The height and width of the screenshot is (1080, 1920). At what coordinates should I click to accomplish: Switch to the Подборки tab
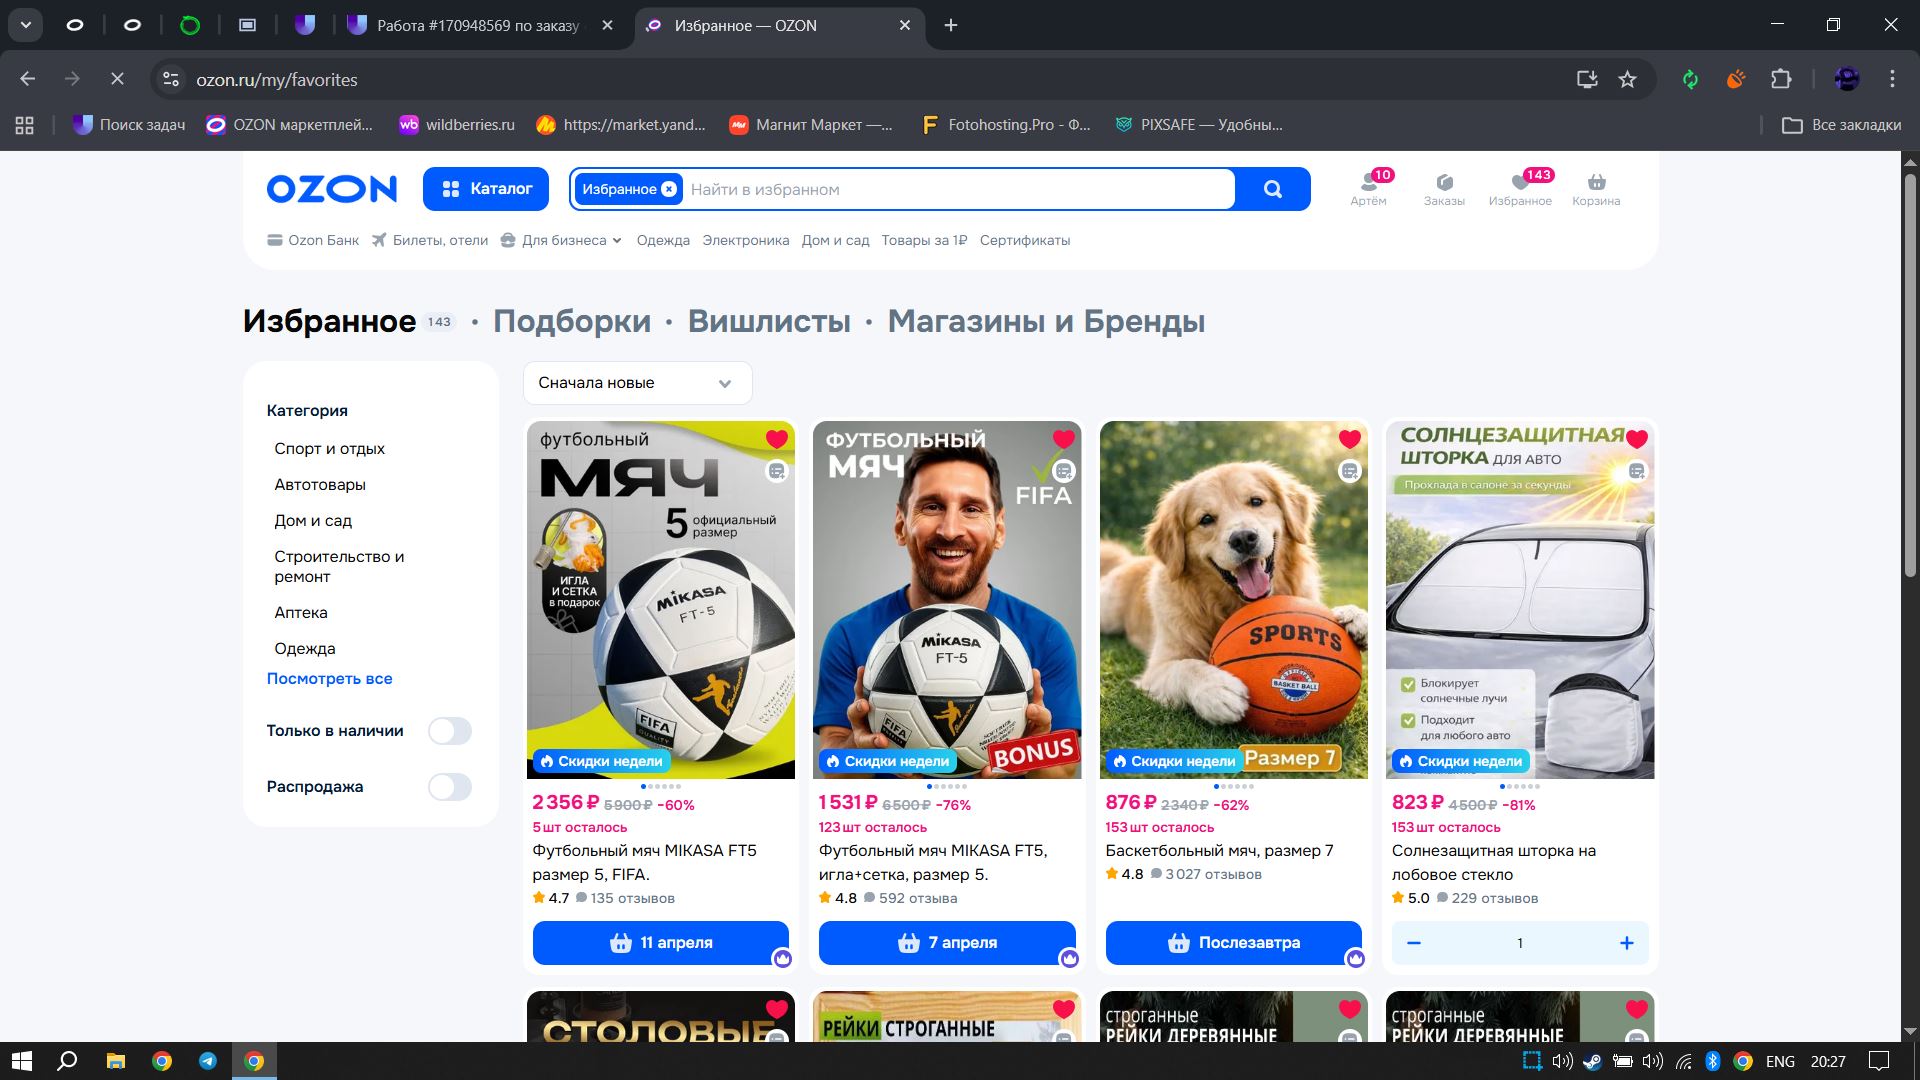coord(571,322)
